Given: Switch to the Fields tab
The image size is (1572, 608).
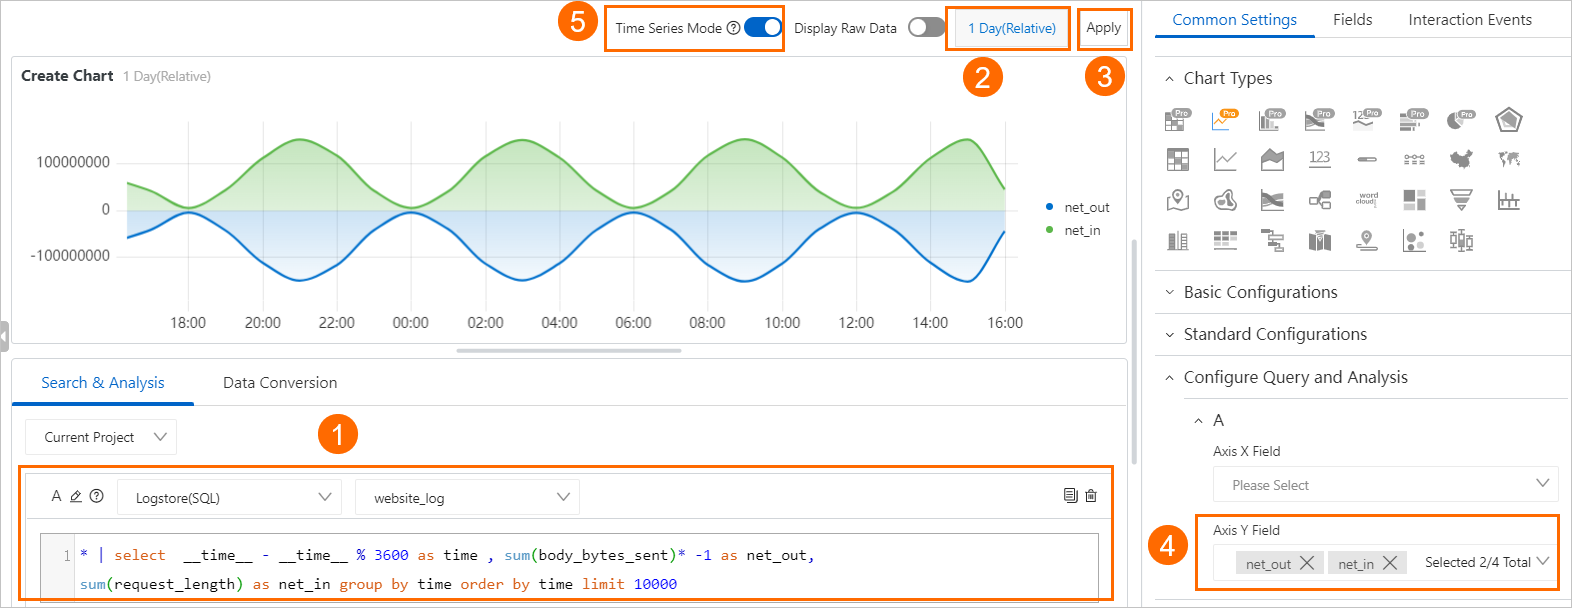Looking at the screenshot, I should point(1352,20).
